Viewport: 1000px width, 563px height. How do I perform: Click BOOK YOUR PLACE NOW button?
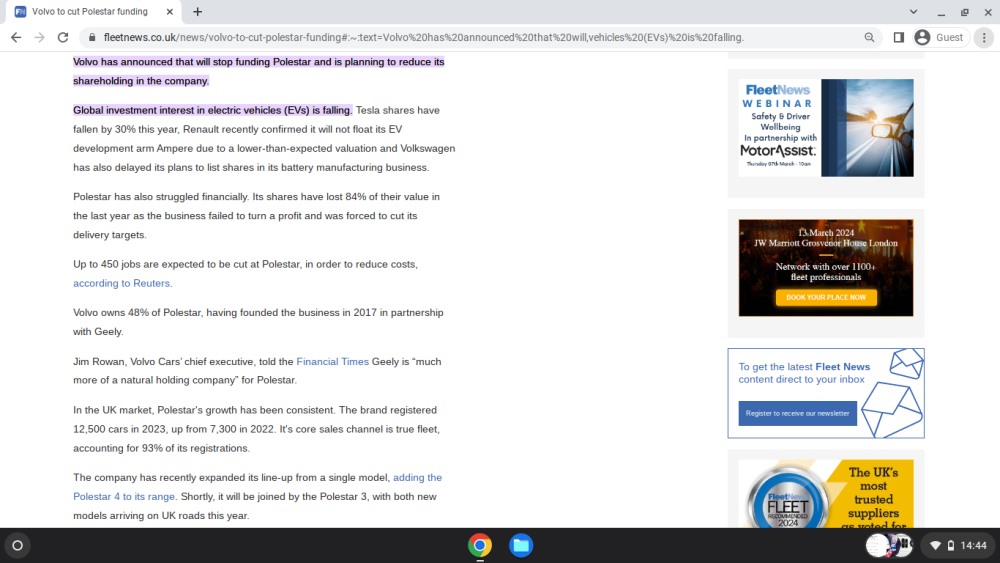click(826, 297)
